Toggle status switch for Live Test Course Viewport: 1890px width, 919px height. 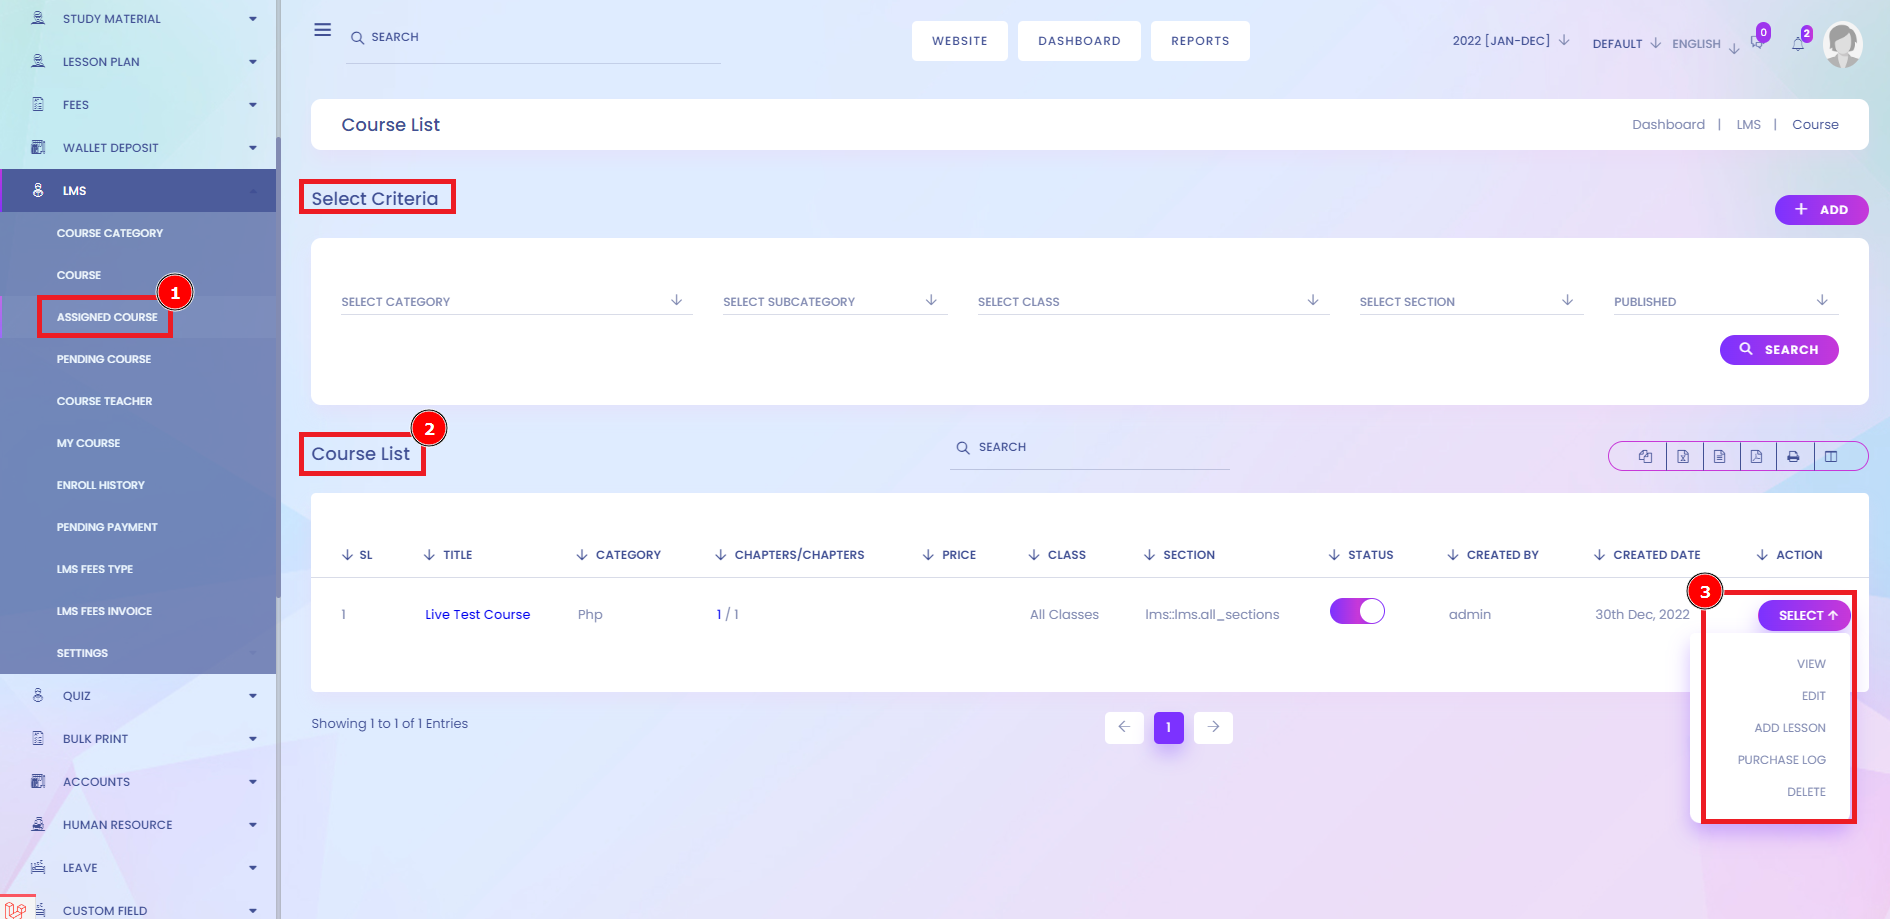tap(1357, 611)
